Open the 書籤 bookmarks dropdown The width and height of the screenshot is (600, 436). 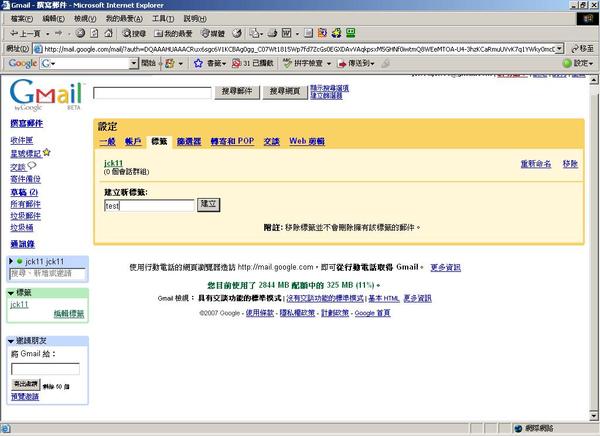223,64
